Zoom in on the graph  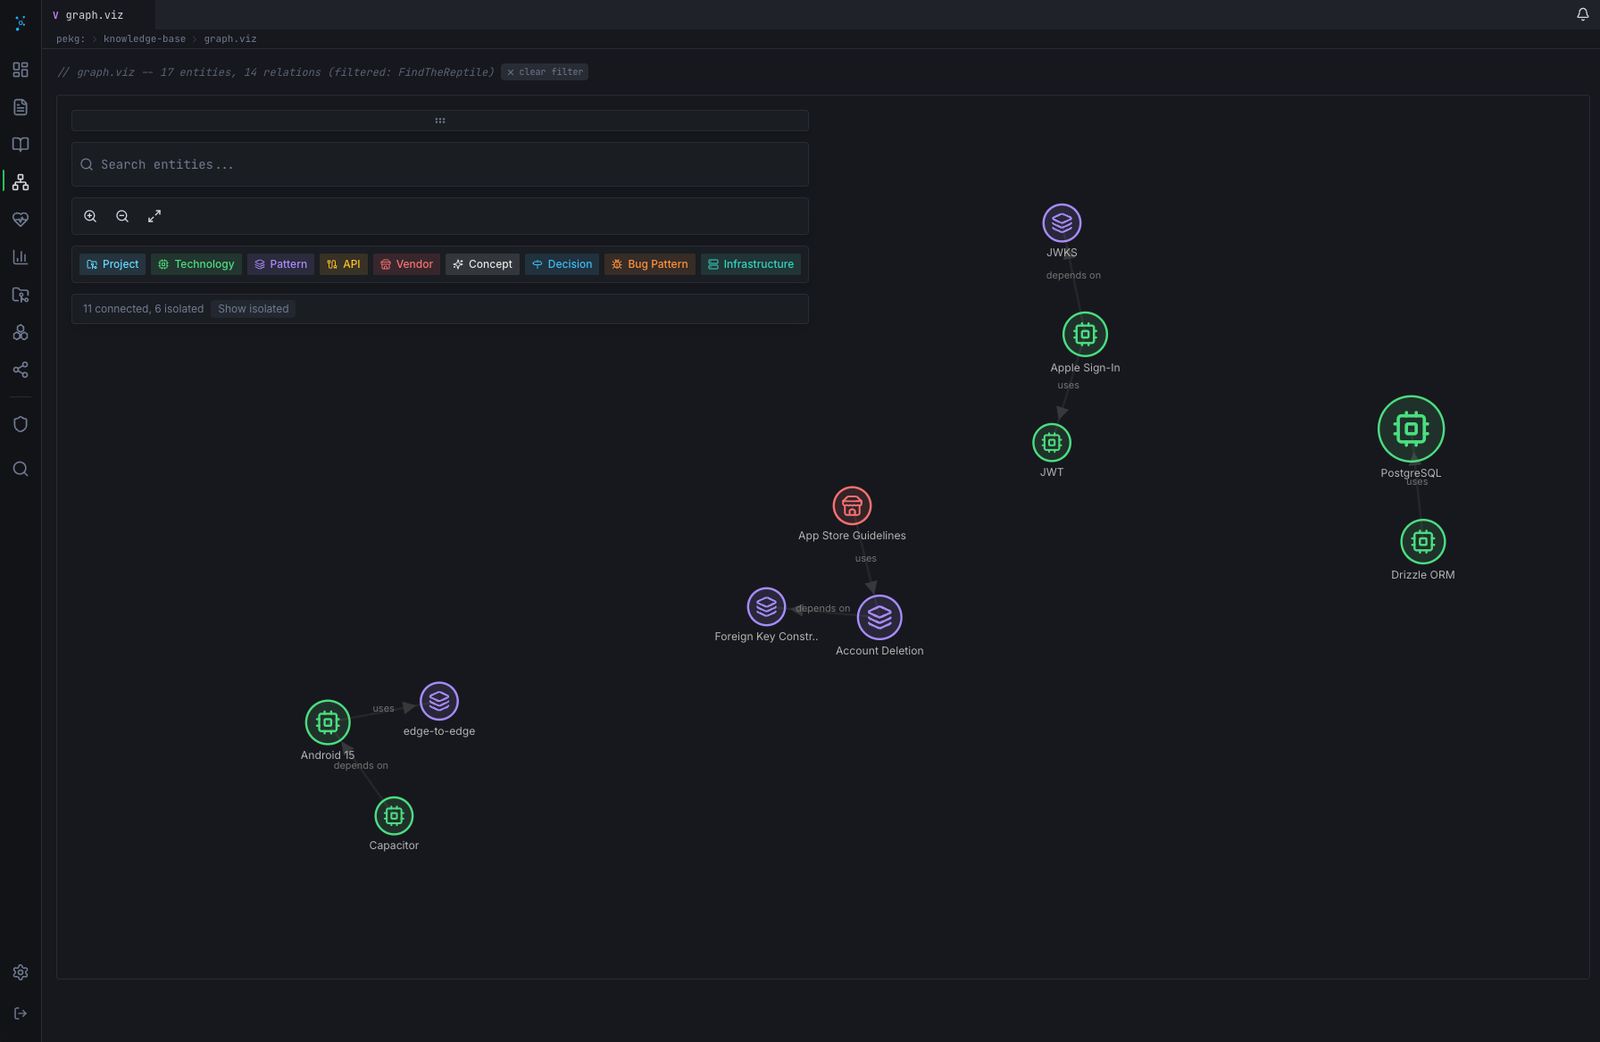click(x=90, y=216)
